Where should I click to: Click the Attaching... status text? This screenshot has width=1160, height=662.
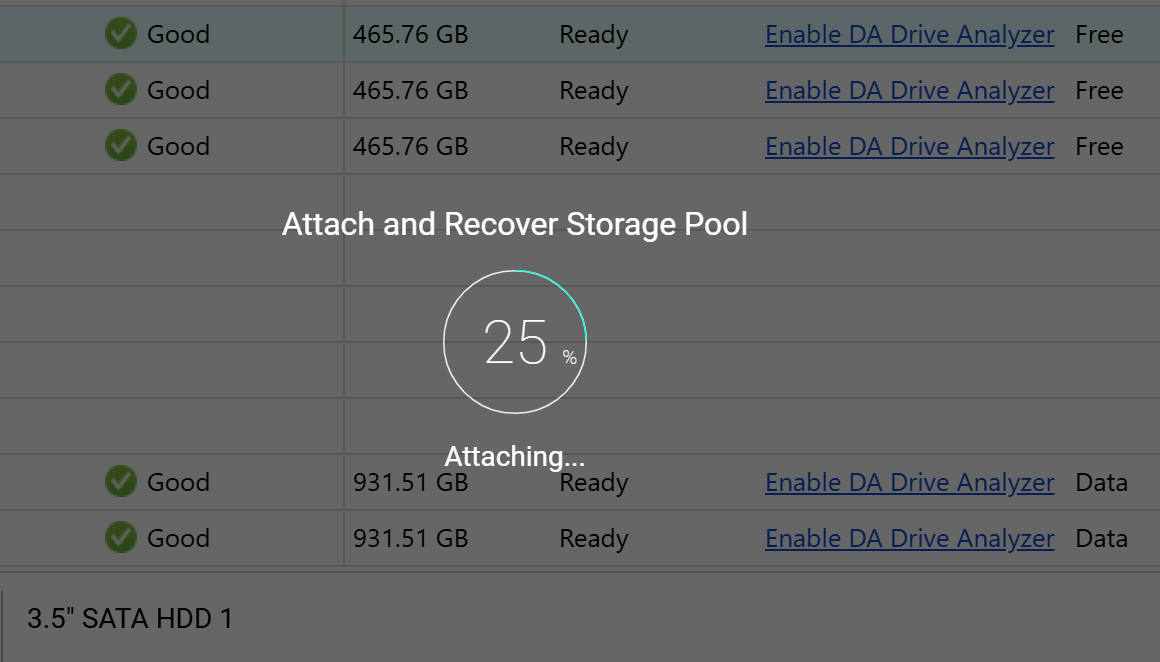click(x=514, y=456)
